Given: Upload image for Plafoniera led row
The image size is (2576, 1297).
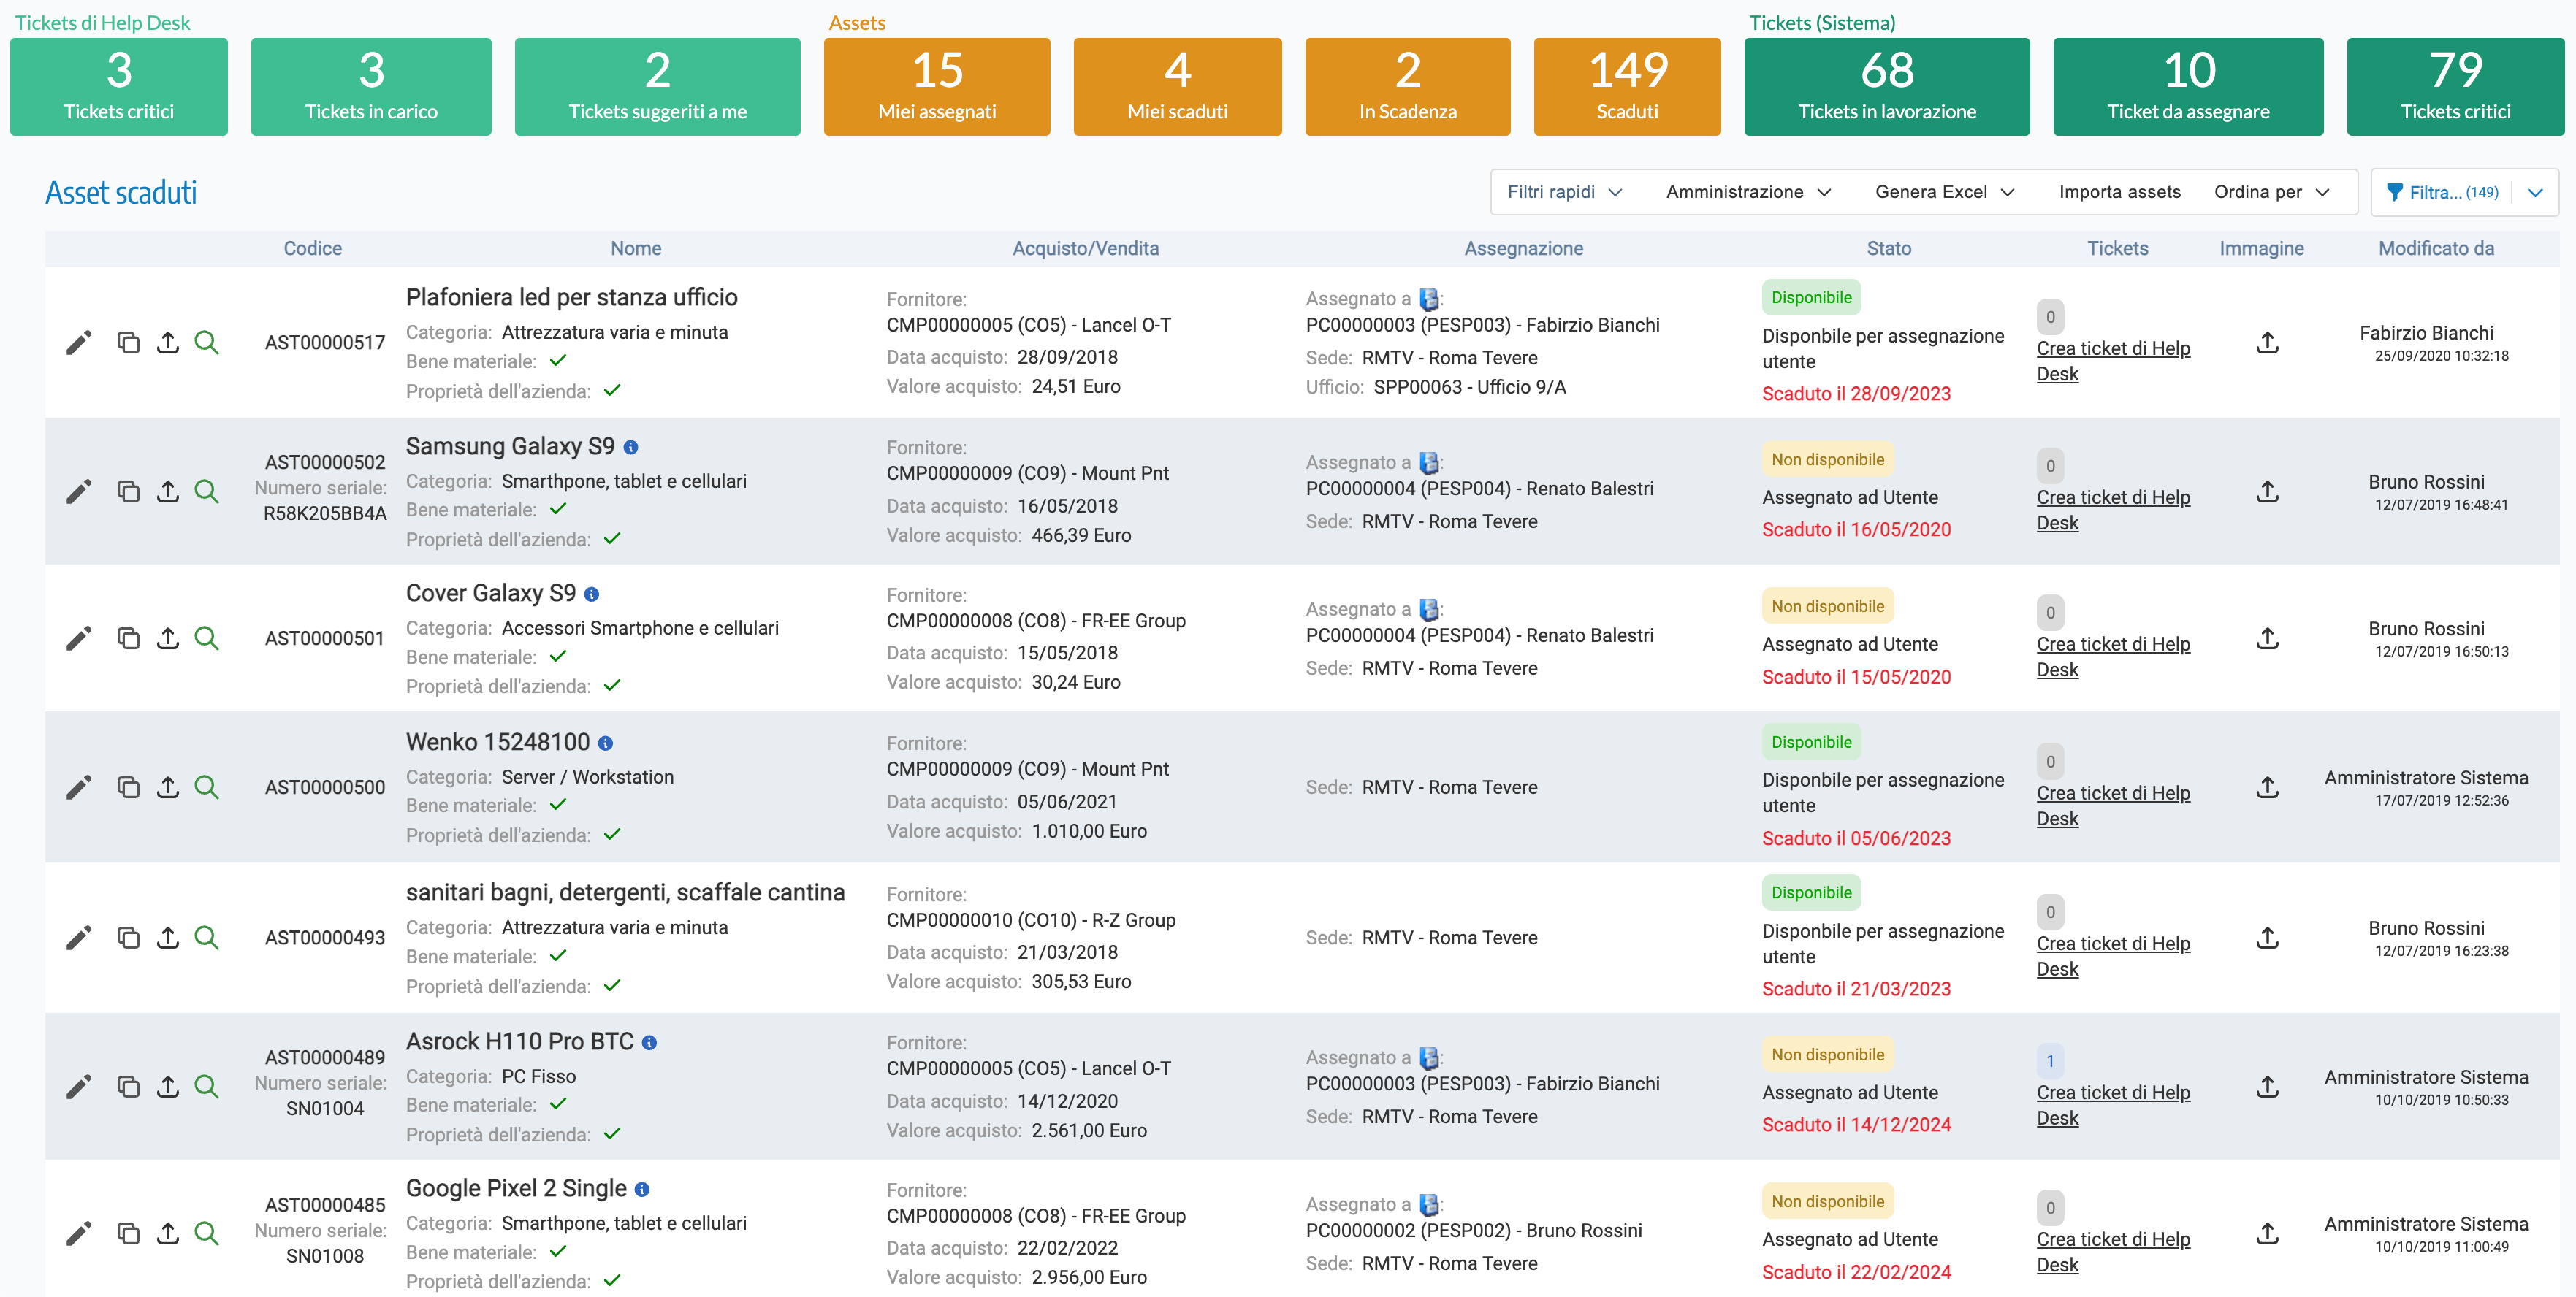Looking at the screenshot, I should coord(2267,343).
